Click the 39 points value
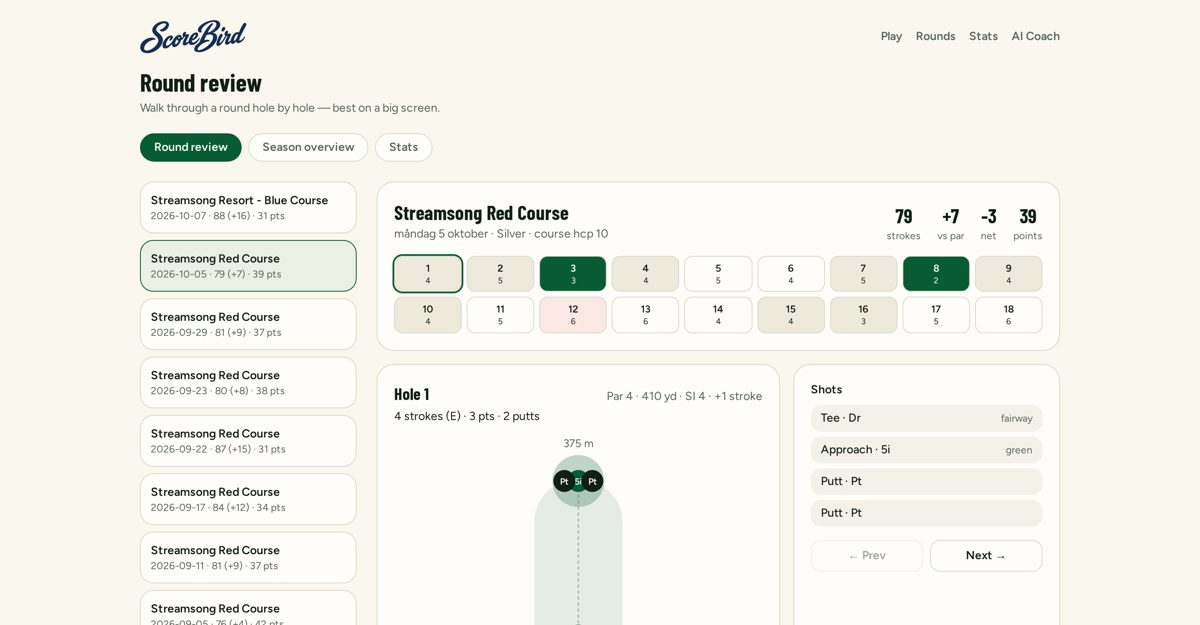The width and height of the screenshot is (1200, 625). [x=1027, y=216]
